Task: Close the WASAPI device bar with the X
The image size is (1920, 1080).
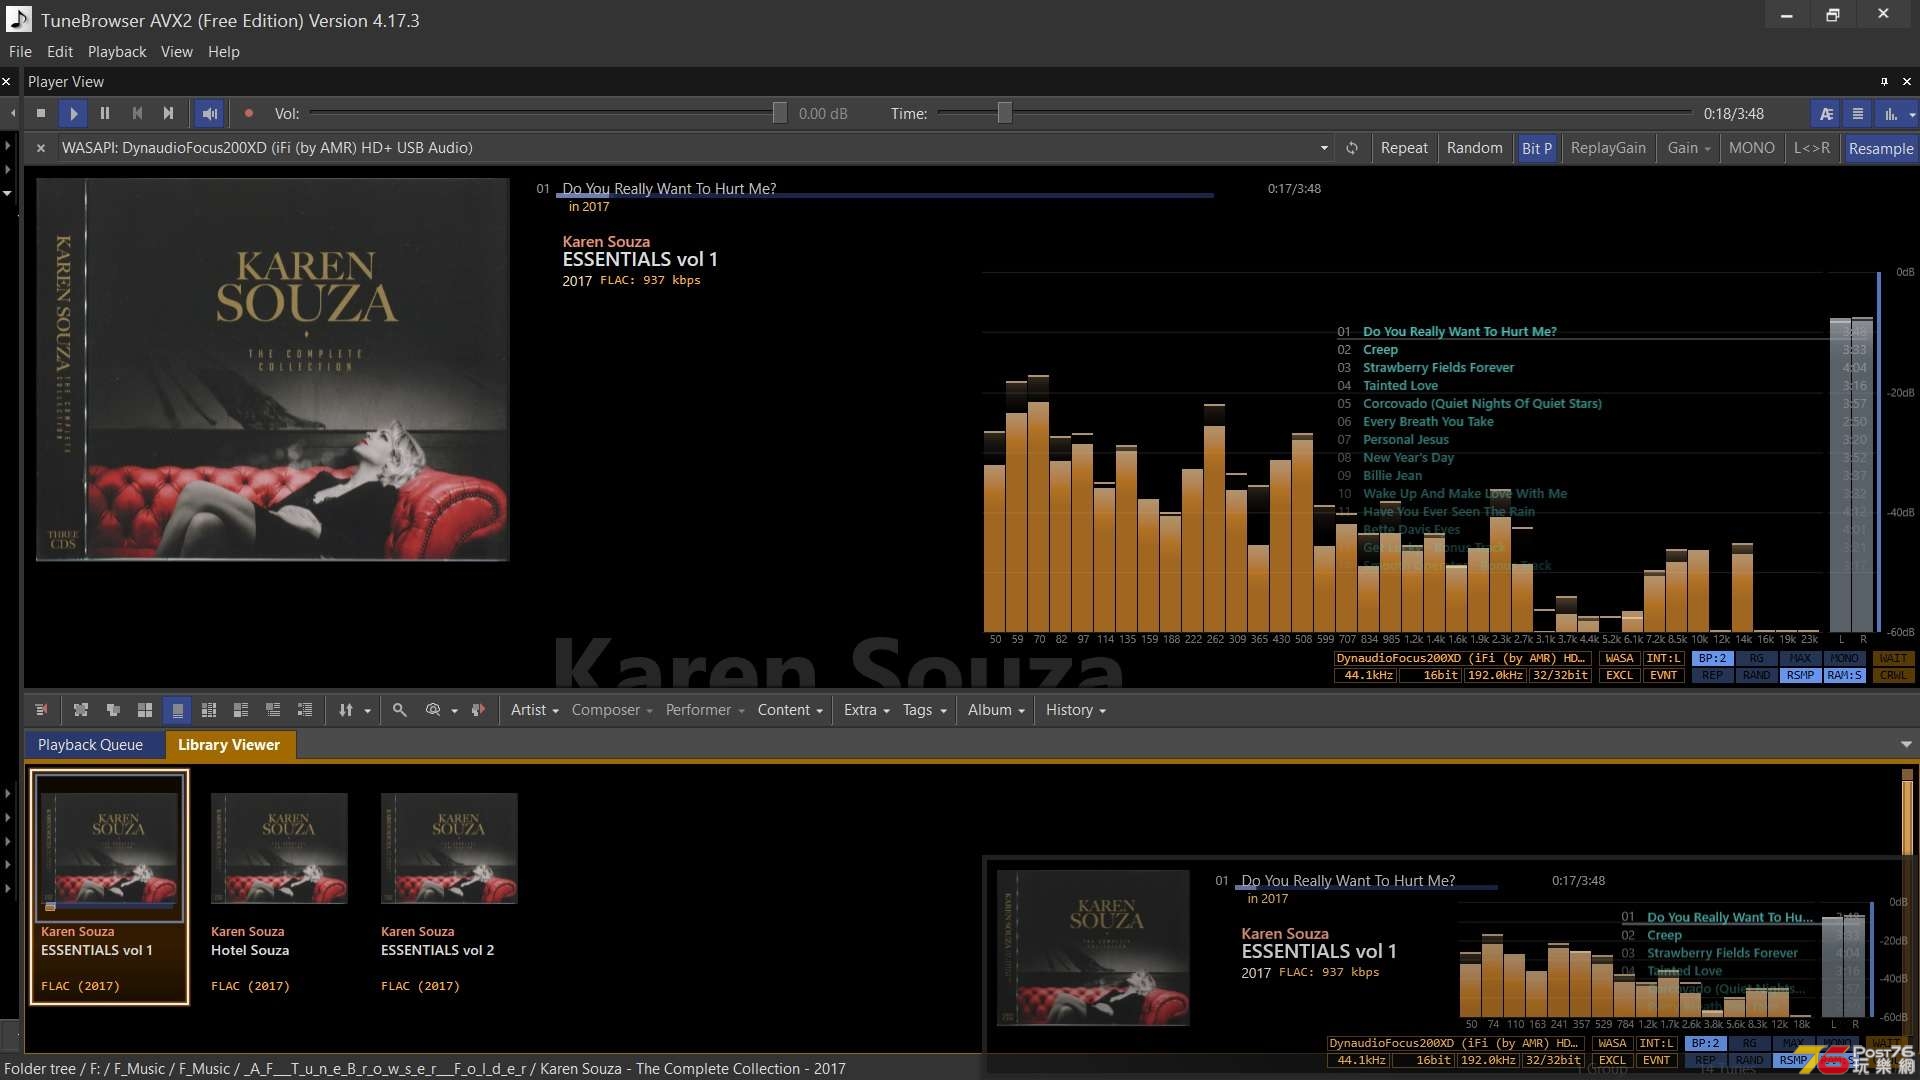Action: 41,148
